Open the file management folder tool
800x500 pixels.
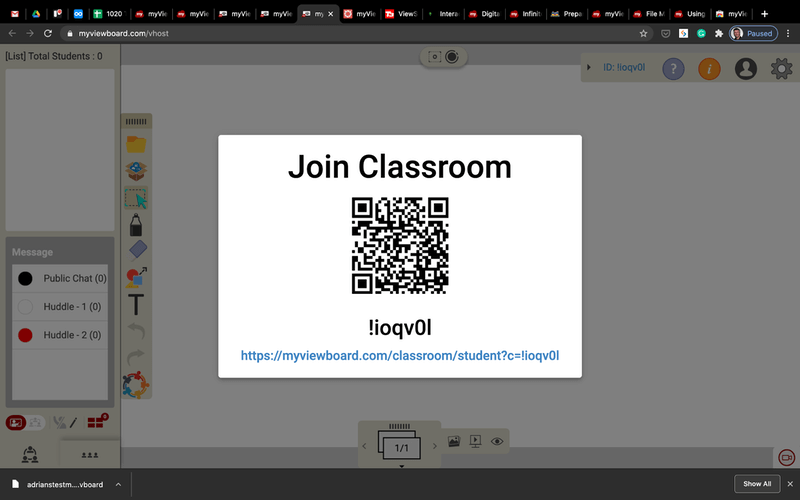tap(136, 144)
